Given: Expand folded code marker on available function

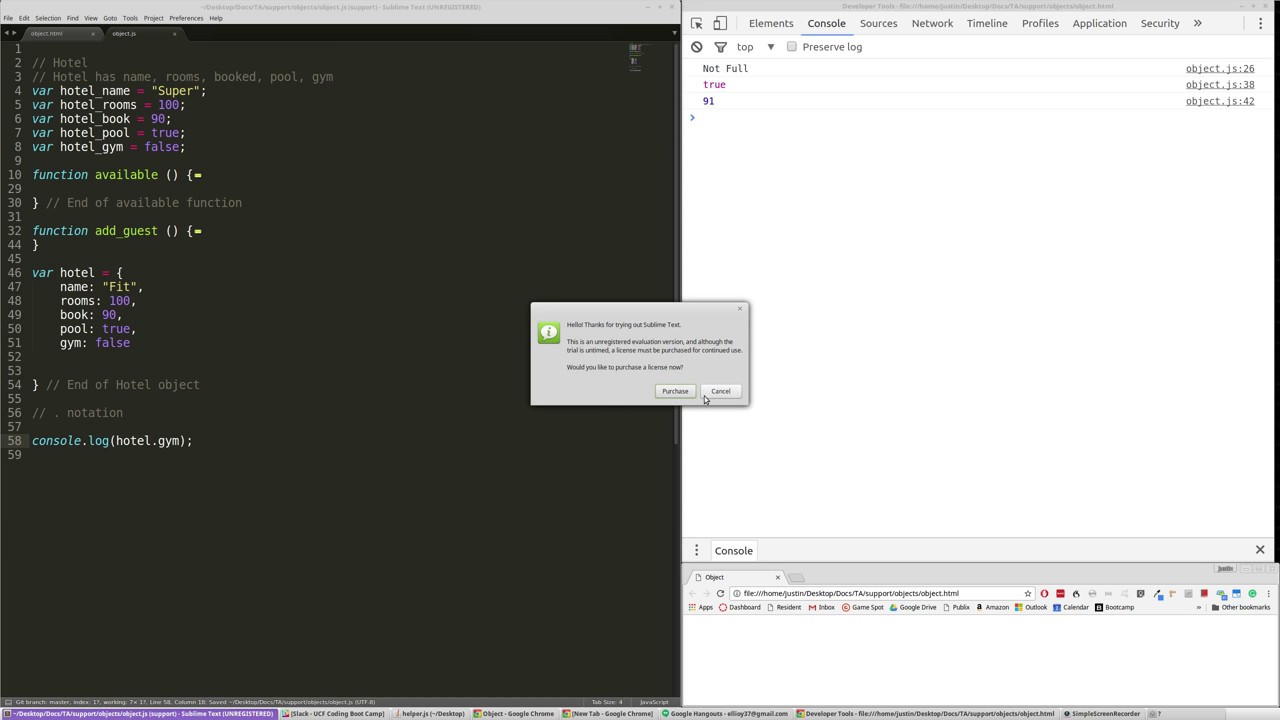Looking at the screenshot, I should [198, 175].
